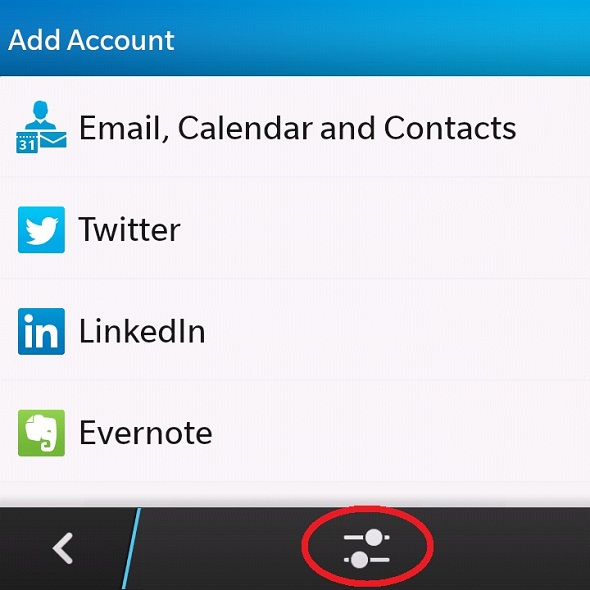Tap the Email, Calendar and Contacts icon
Viewport: 590px width, 590px height.
[x=41, y=127]
